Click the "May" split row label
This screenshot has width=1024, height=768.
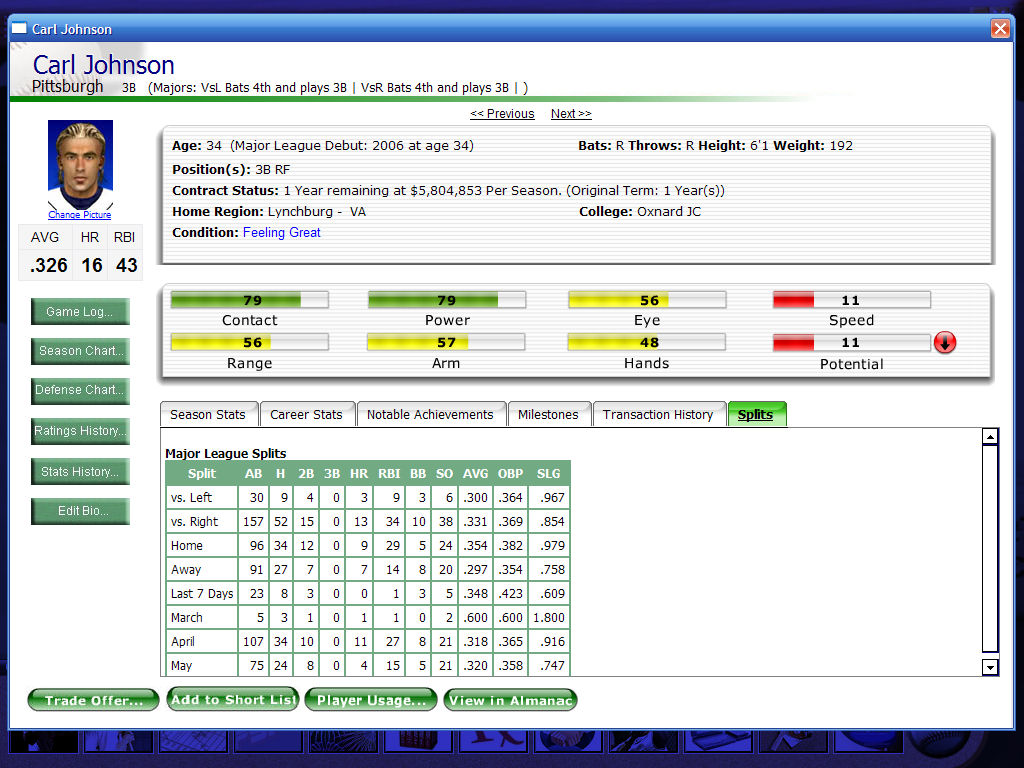point(182,666)
